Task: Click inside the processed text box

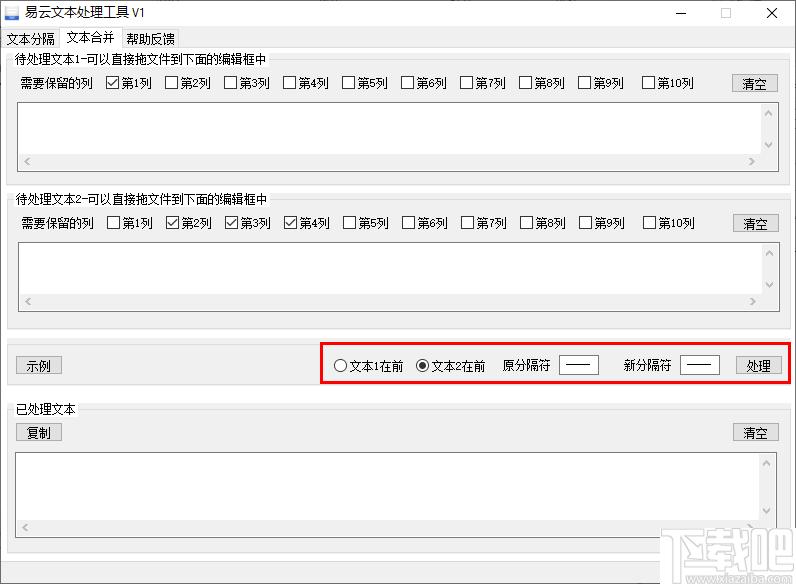Action: pos(388,486)
